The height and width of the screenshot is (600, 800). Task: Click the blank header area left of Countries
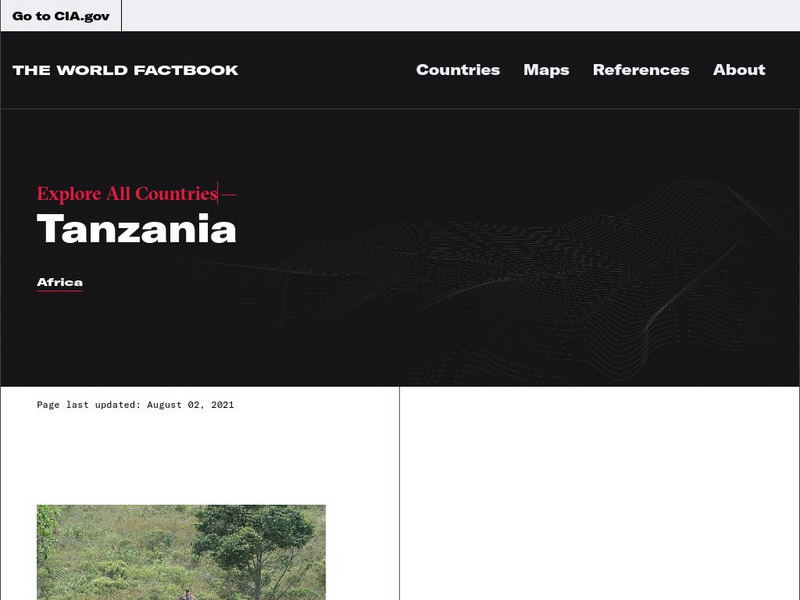pos(327,70)
